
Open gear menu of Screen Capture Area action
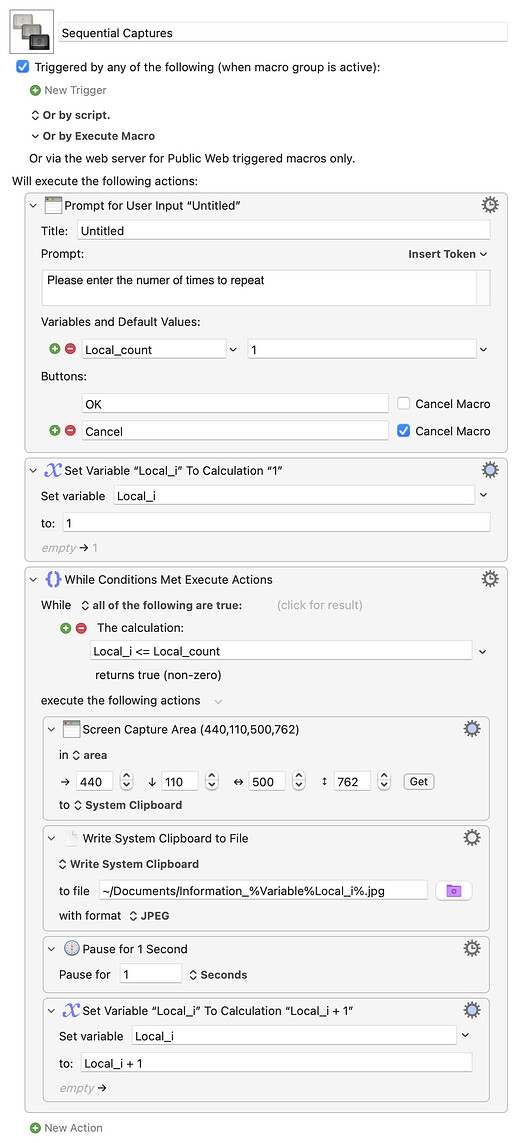(x=473, y=729)
